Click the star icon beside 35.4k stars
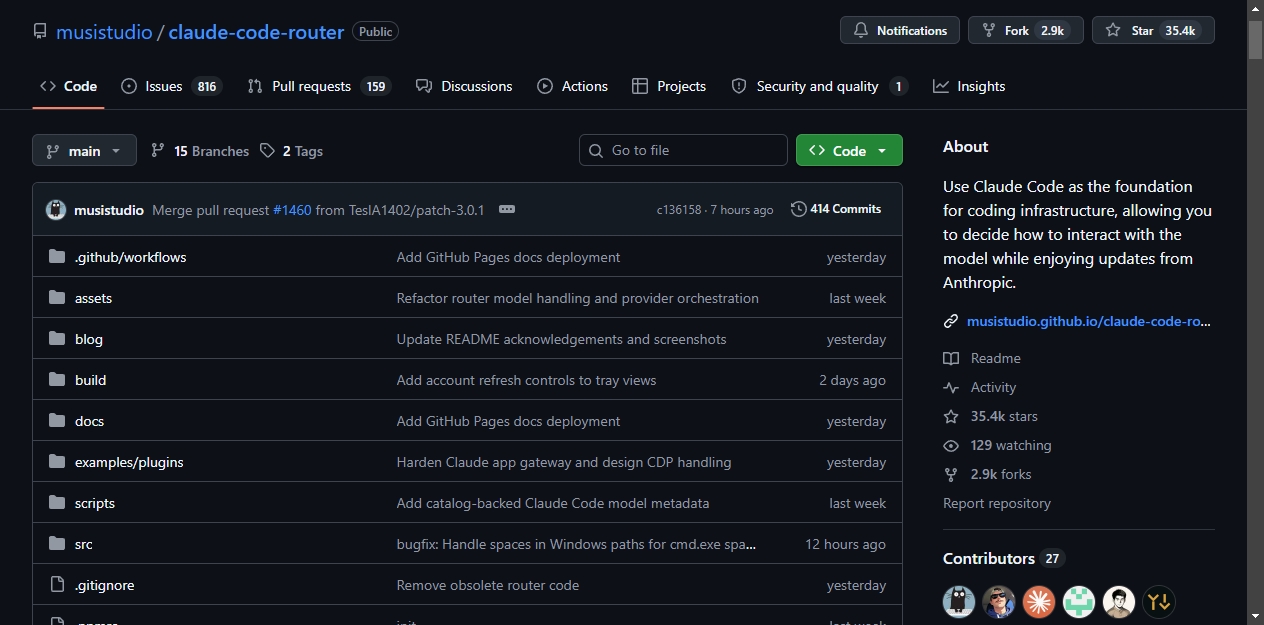Viewport: 1264px width, 625px height. pyautogui.click(x=951, y=416)
